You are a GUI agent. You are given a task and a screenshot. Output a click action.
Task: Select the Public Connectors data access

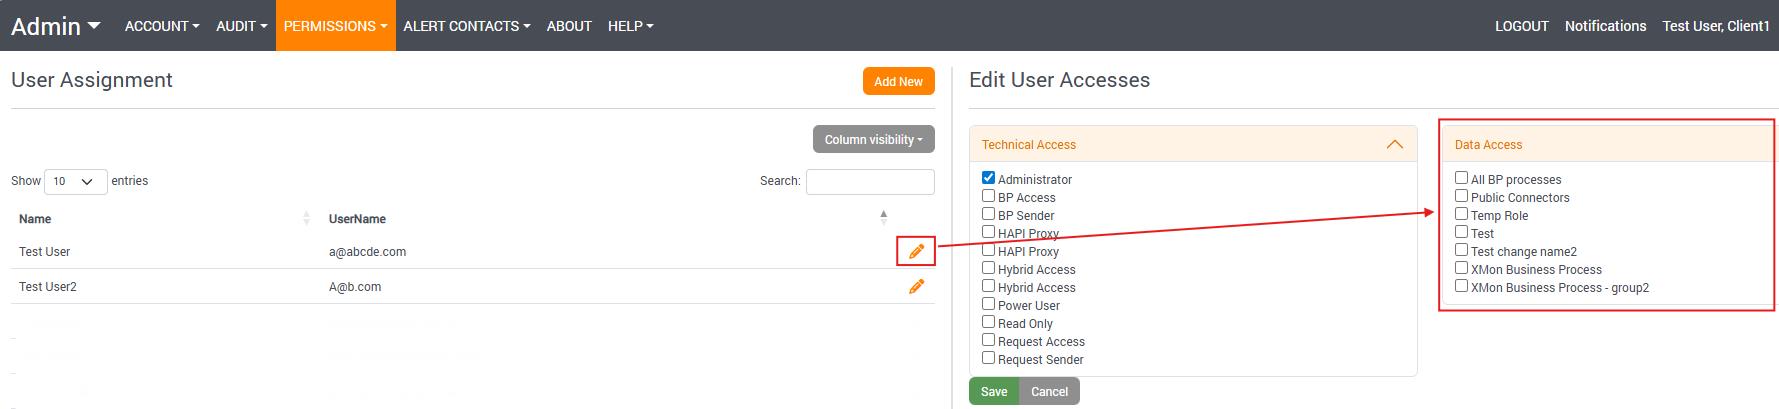point(1461,196)
